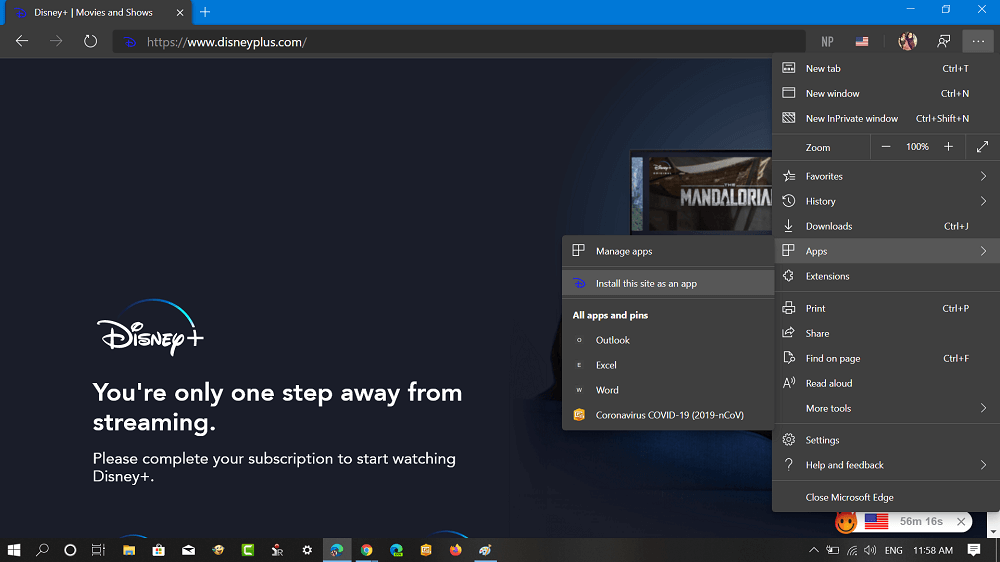Choose Read aloud option
This screenshot has width=1000, height=562.
click(x=886, y=383)
